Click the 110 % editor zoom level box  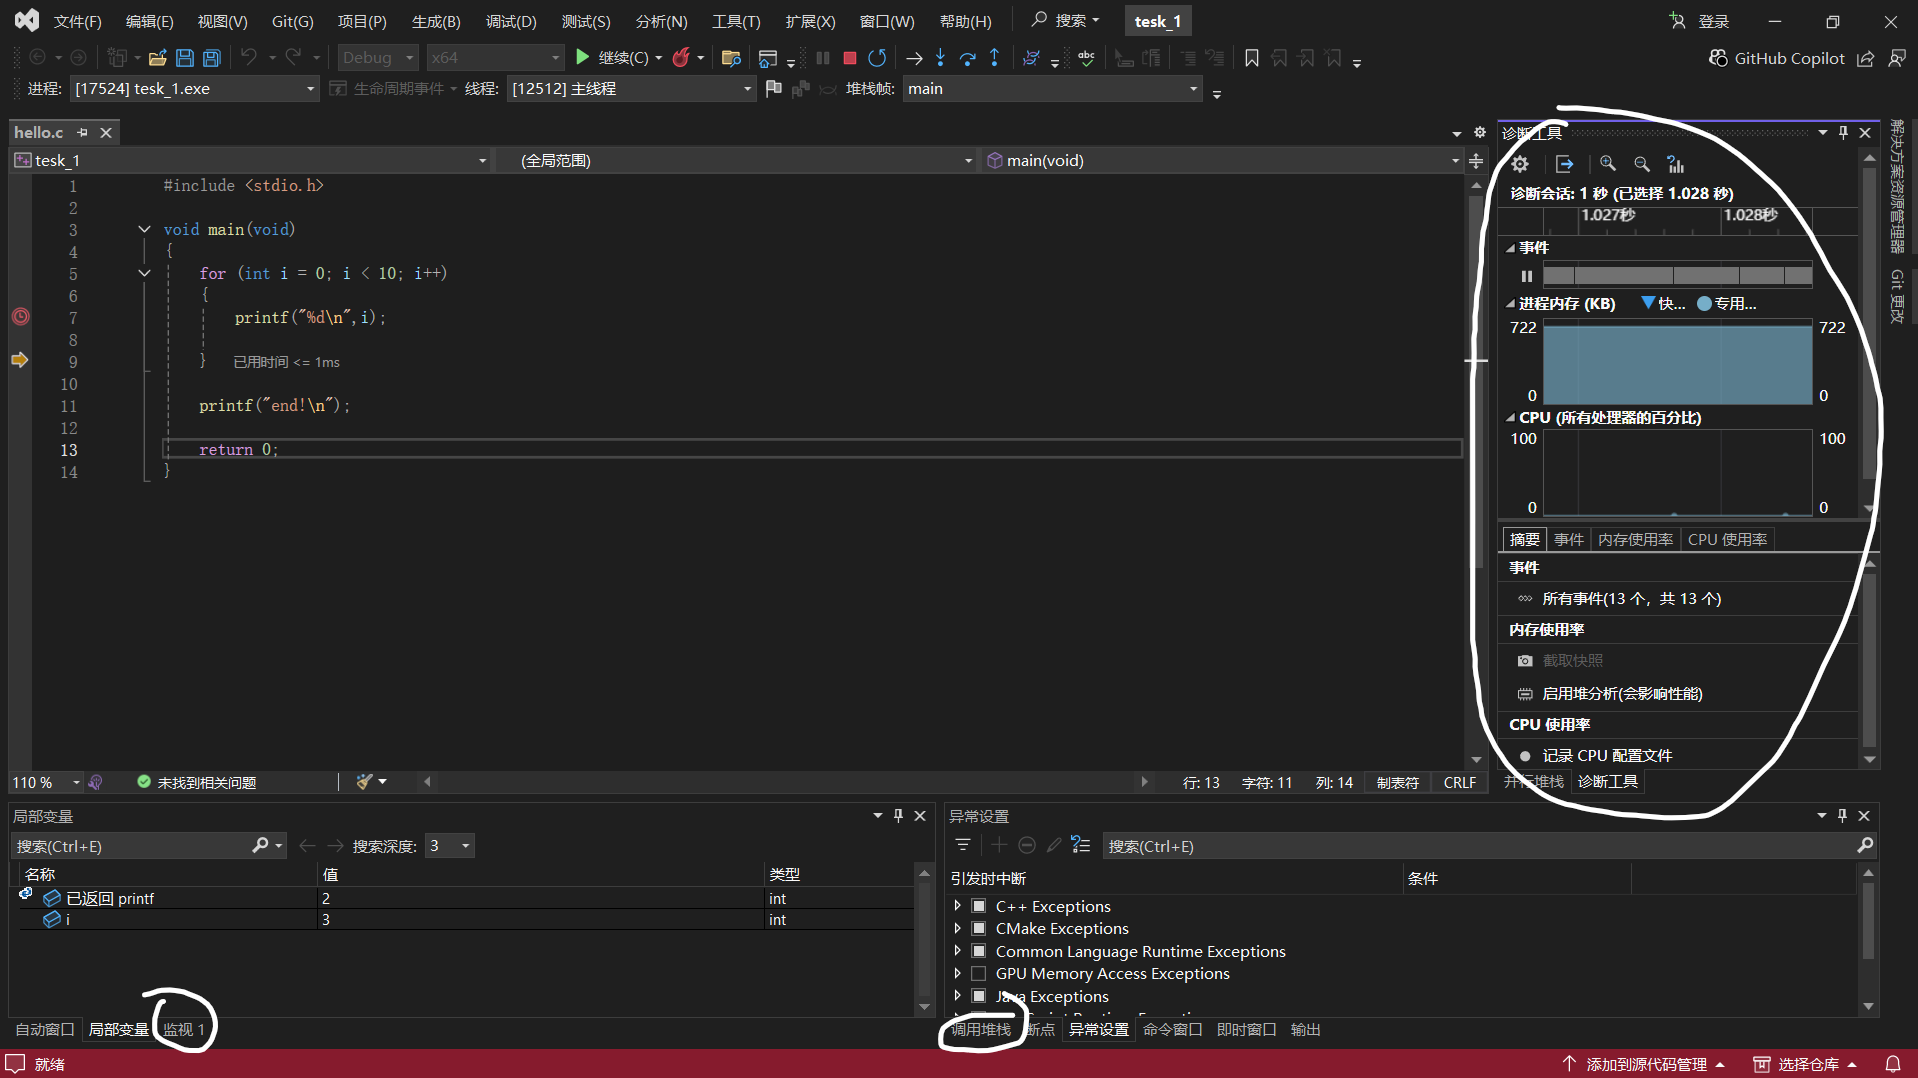click(46, 782)
